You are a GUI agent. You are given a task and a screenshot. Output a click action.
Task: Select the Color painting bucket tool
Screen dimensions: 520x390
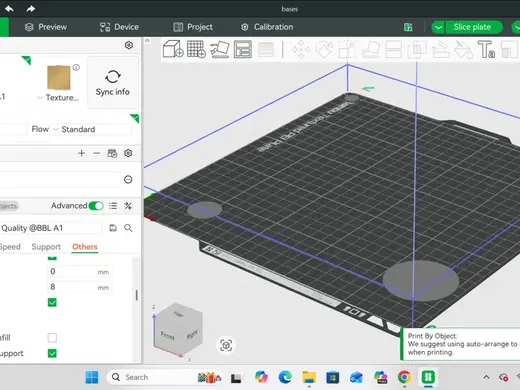pos(464,50)
